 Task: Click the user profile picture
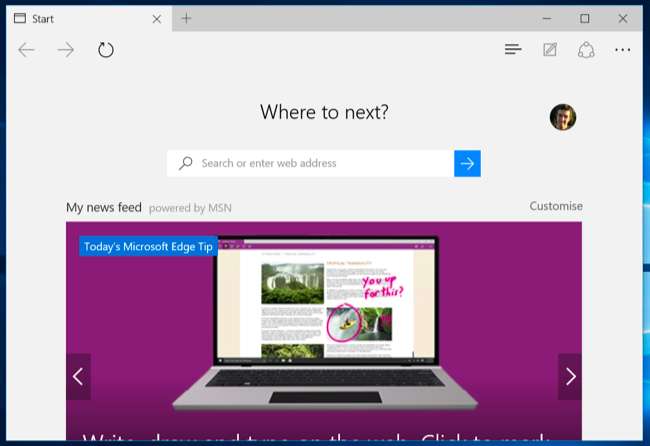click(563, 117)
